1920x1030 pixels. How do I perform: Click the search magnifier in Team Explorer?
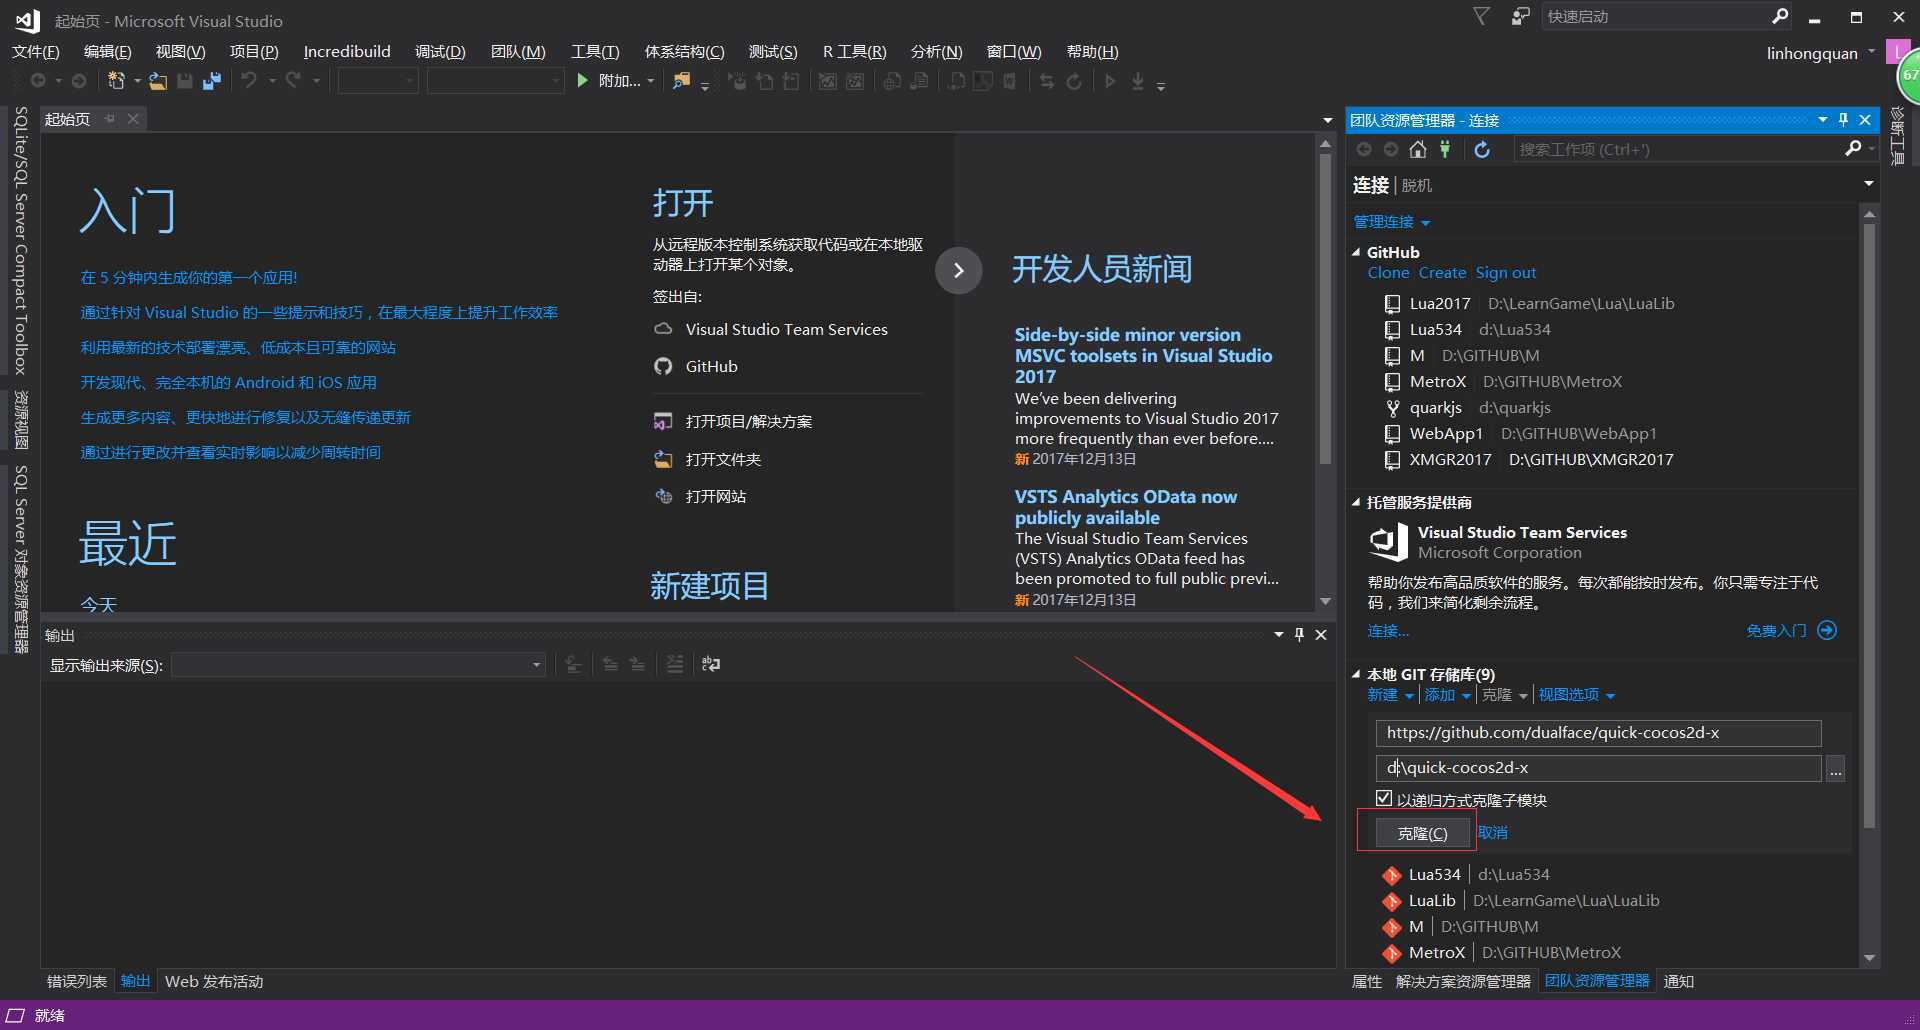click(x=1853, y=148)
